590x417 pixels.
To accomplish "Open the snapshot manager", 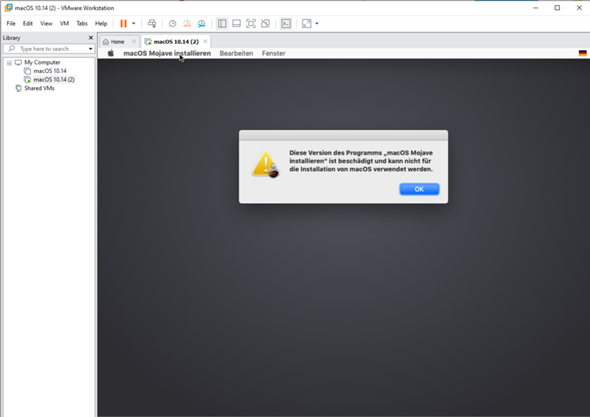I will [202, 24].
